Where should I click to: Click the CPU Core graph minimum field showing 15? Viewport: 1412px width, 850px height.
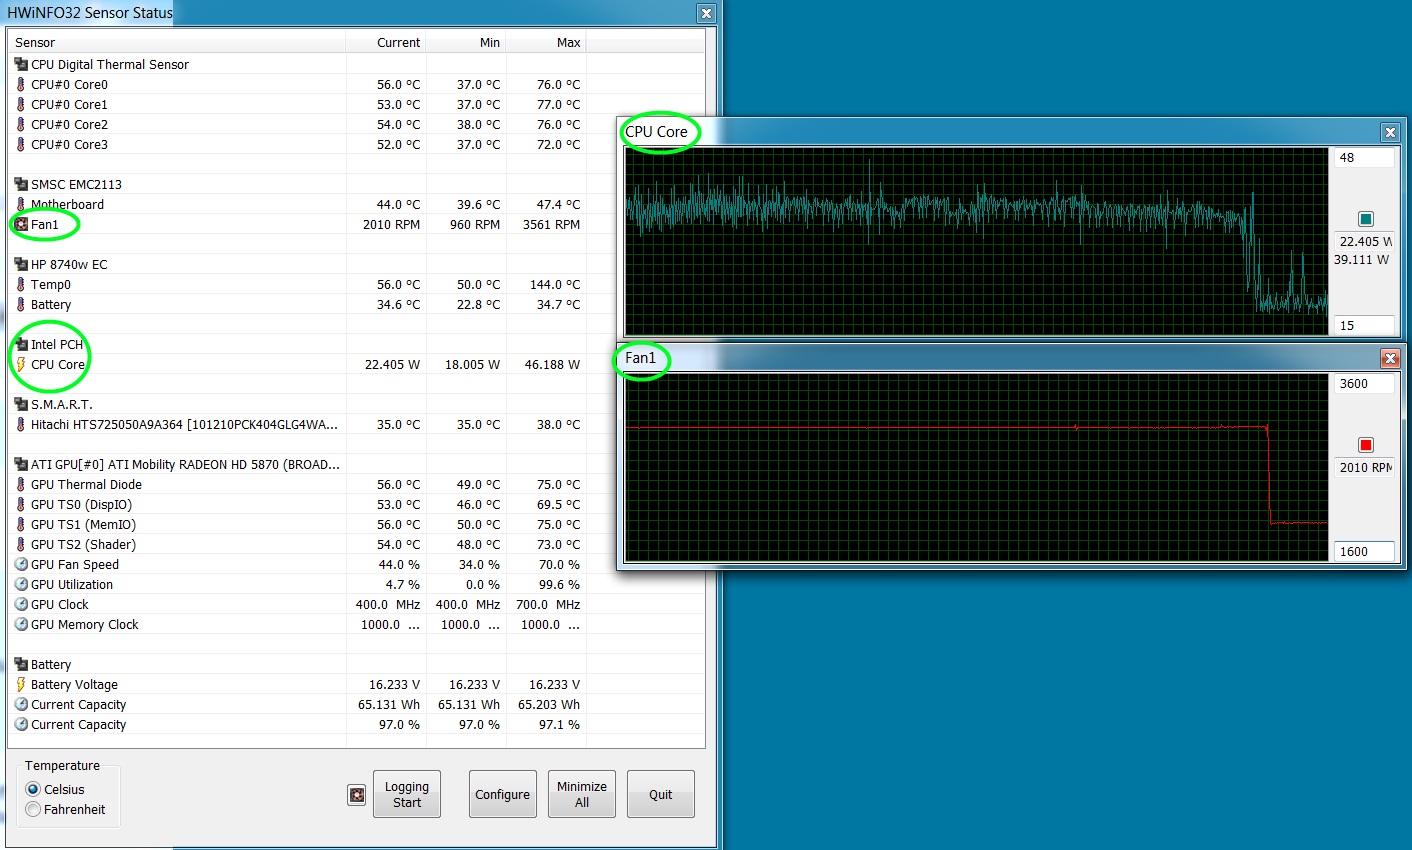click(1364, 325)
